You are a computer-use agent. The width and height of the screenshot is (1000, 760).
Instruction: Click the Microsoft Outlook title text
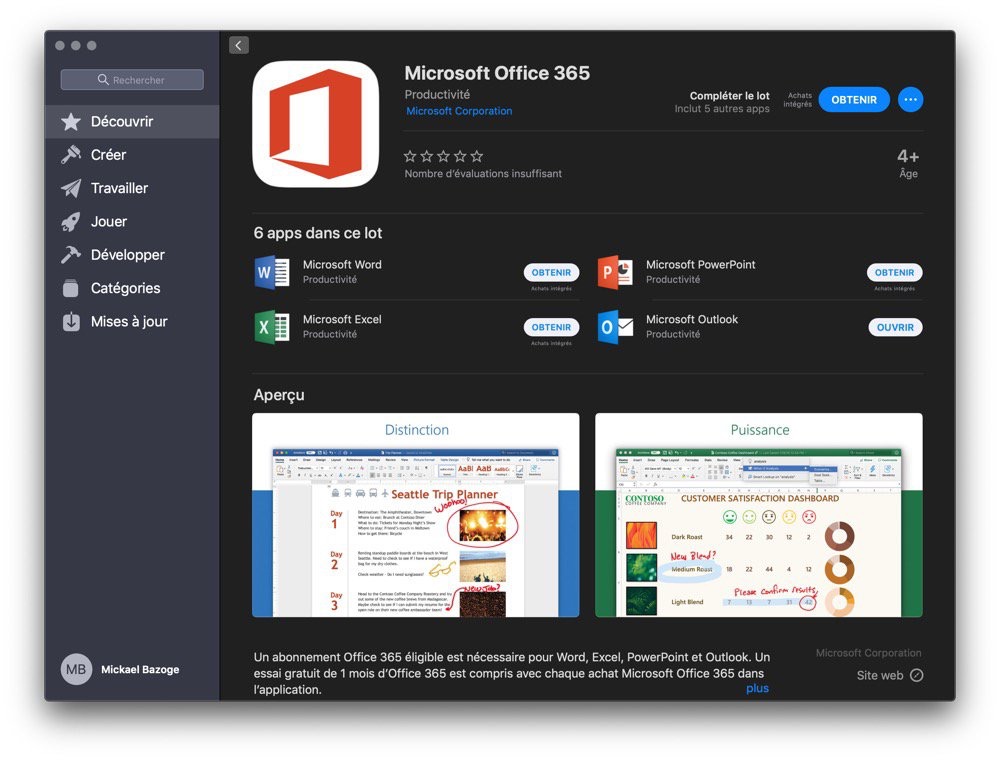click(x=692, y=319)
